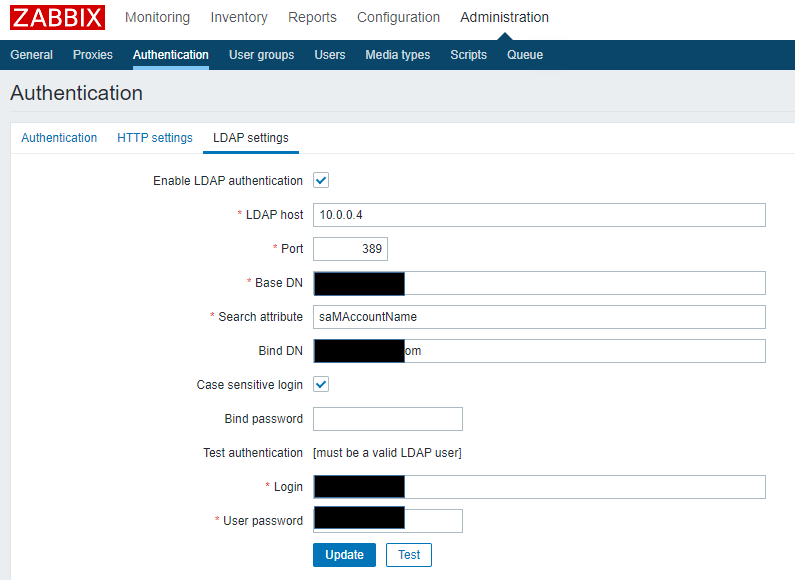Open the Reports menu
The height and width of the screenshot is (580, 795).
pyautogui.click(x=312, y=17)
